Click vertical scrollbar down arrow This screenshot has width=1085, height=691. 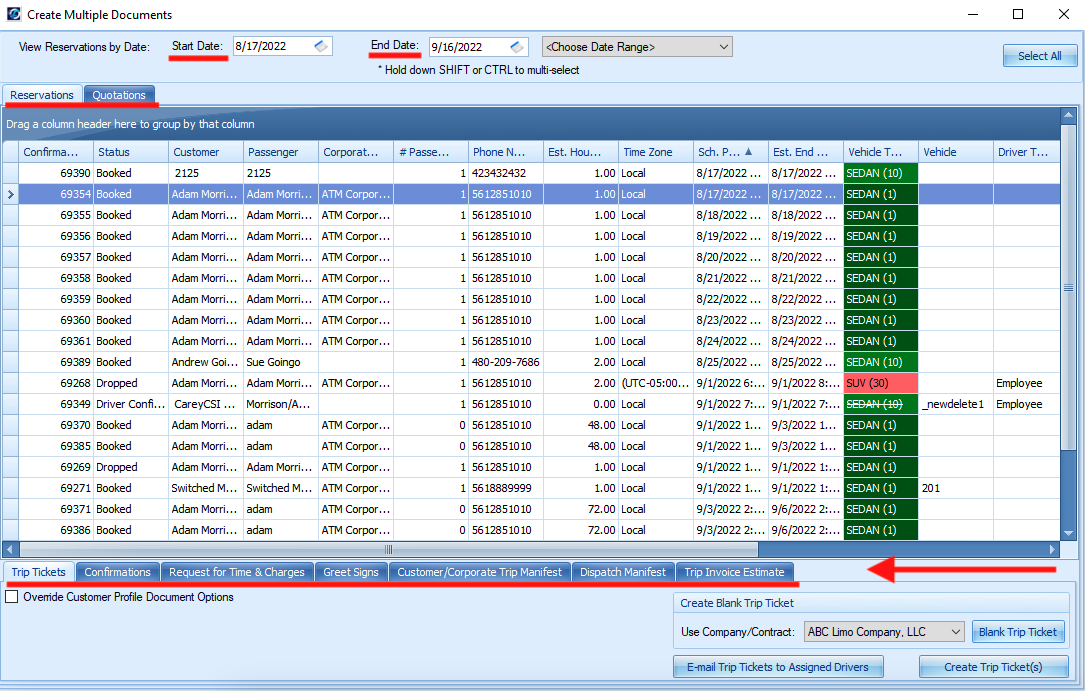pos(1068,533)
